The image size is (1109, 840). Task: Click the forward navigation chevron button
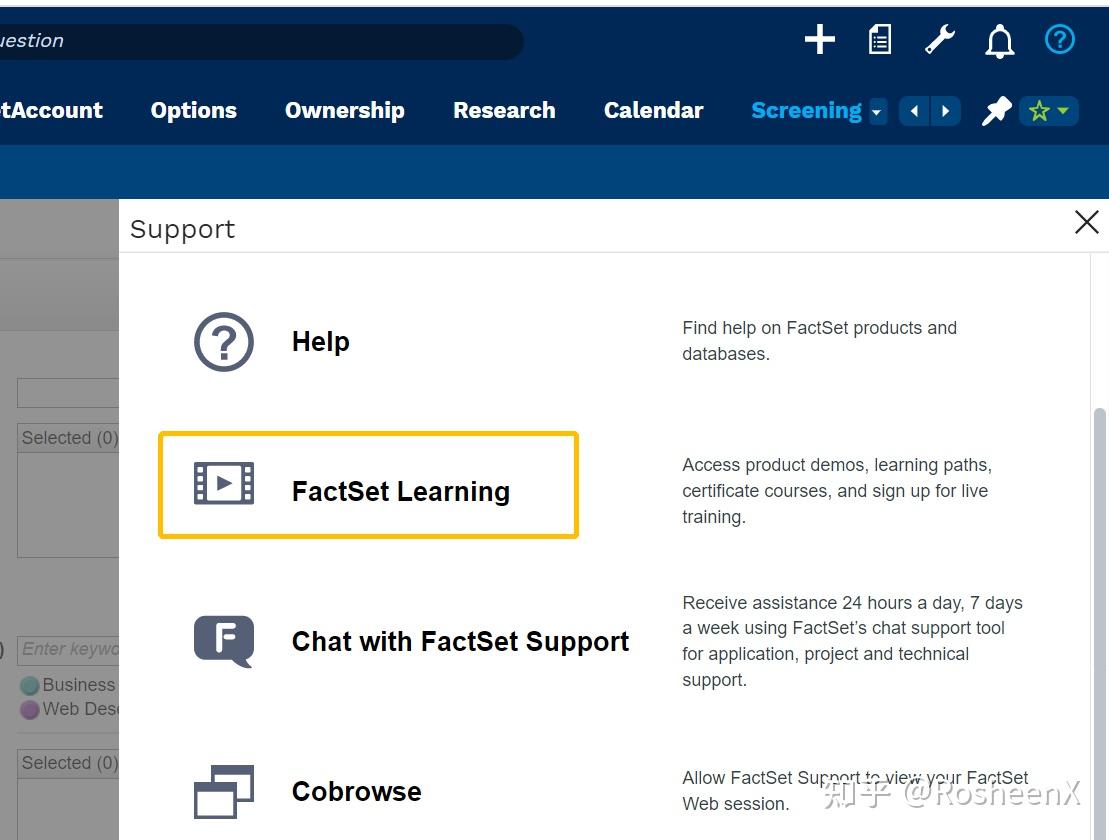(943, 111)
